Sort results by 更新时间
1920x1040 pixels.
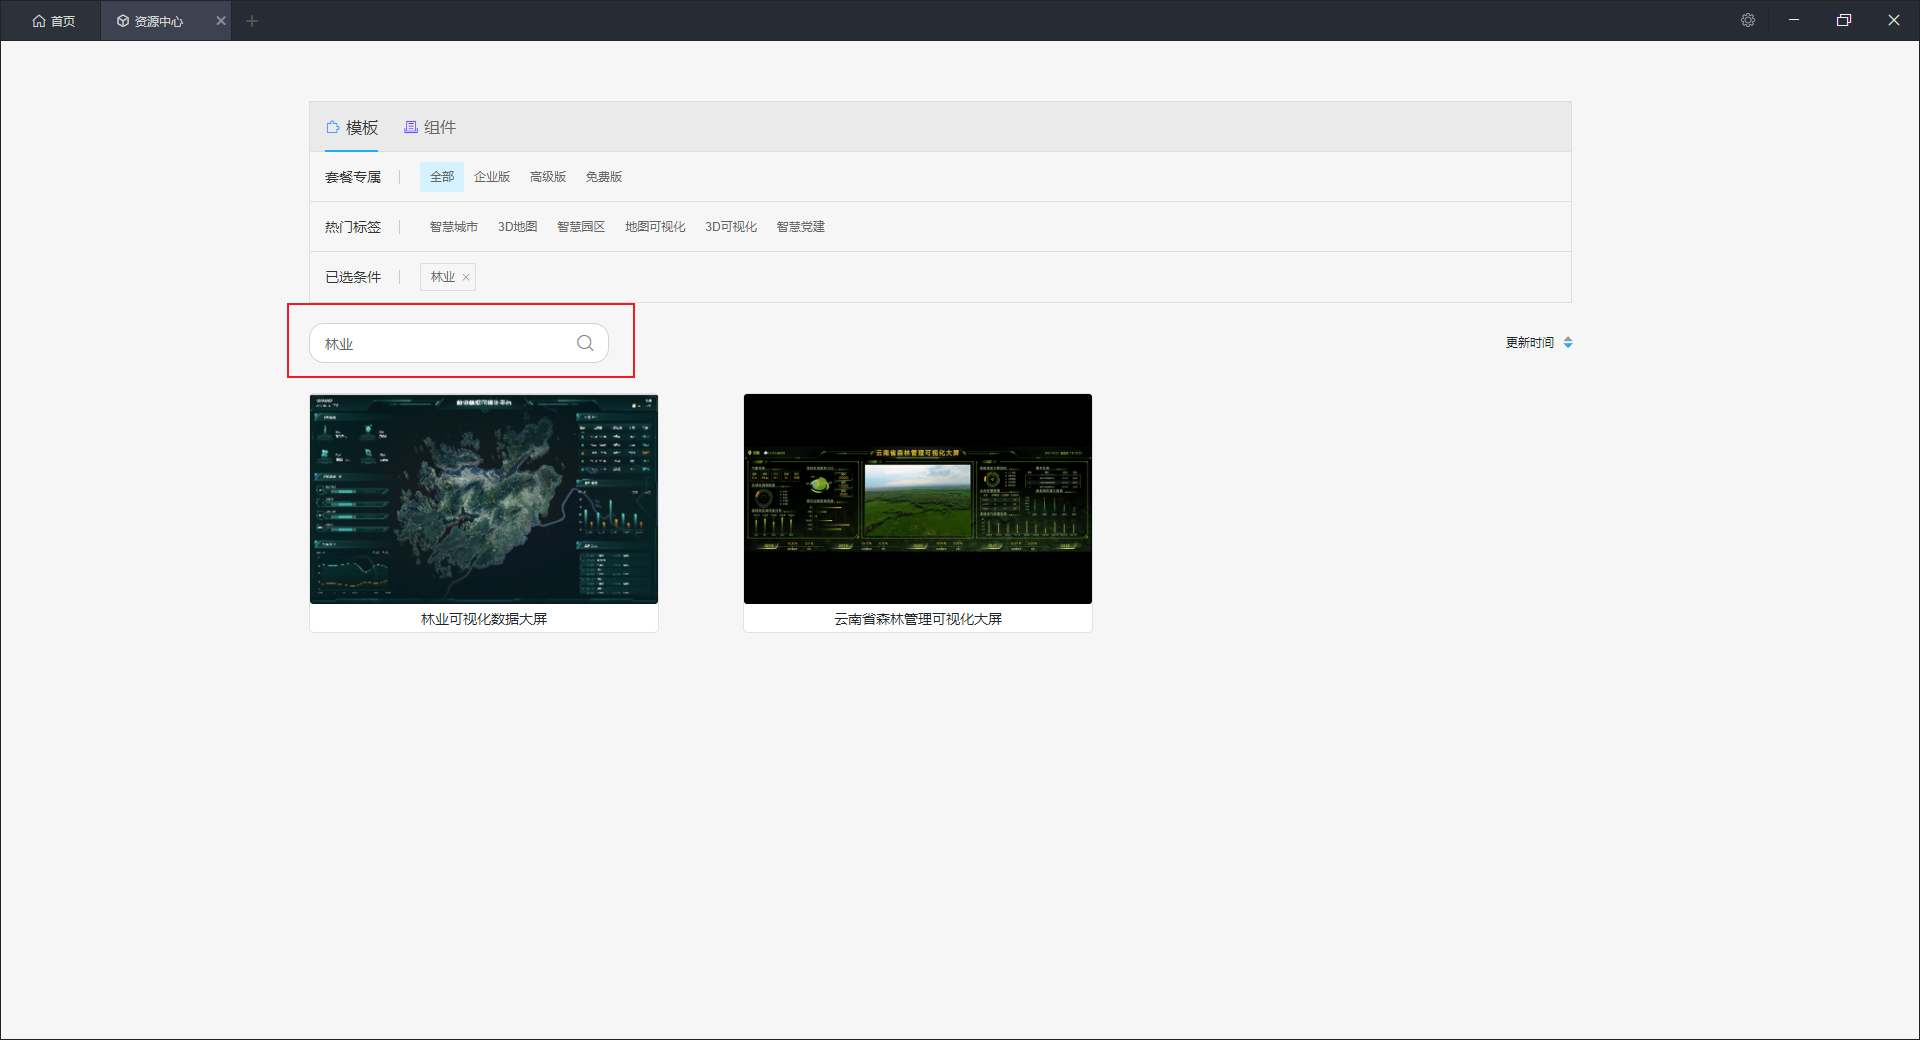(1539, 342)
